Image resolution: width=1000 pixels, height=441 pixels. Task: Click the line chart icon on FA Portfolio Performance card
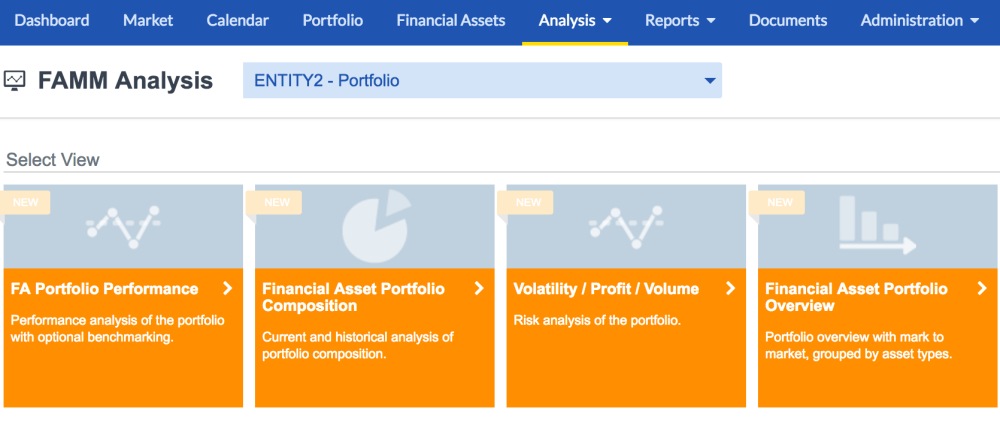[x=123, y=227]
